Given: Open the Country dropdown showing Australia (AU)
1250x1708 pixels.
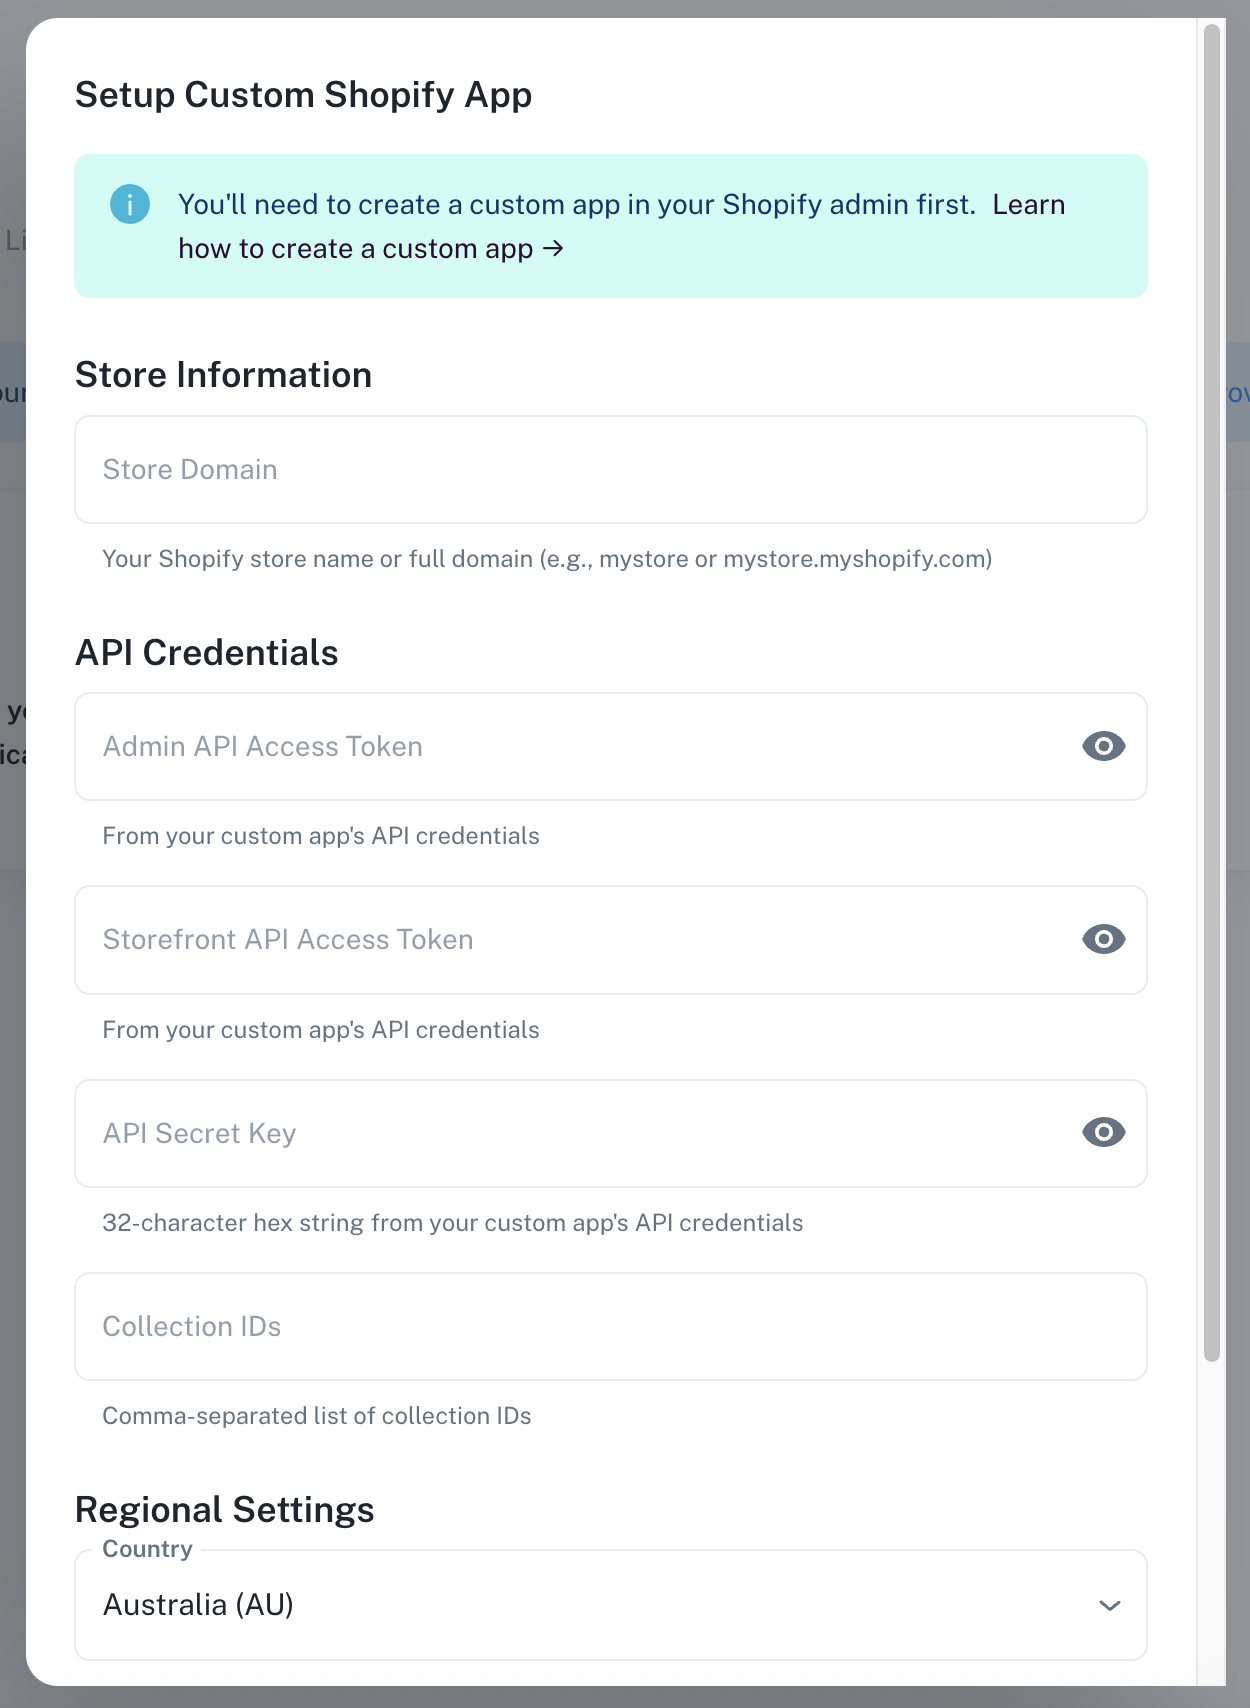Looking at the screenshot, I should (x=611, y=1605).
